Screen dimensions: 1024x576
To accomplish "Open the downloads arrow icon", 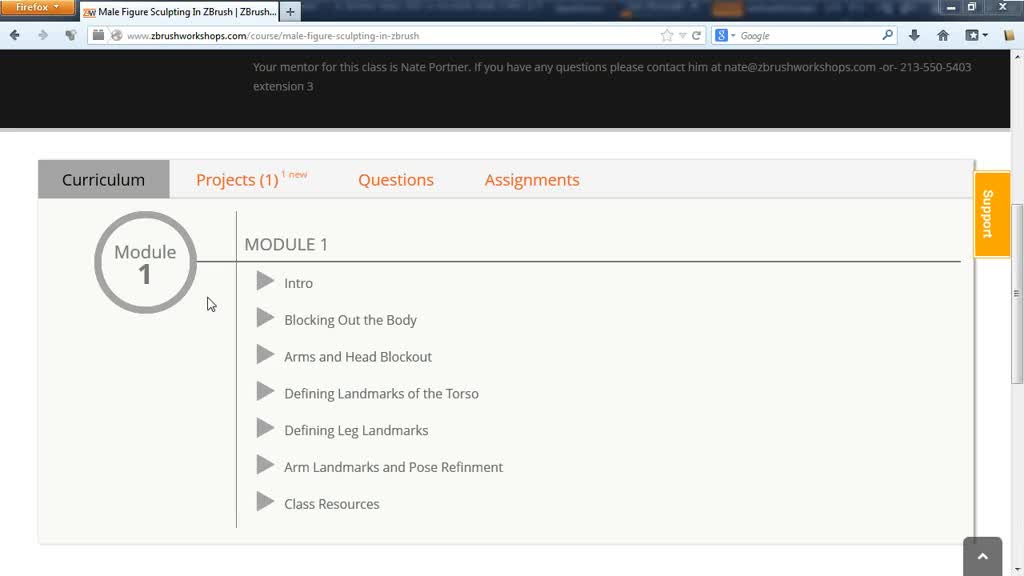I will [x=914, y=35].
